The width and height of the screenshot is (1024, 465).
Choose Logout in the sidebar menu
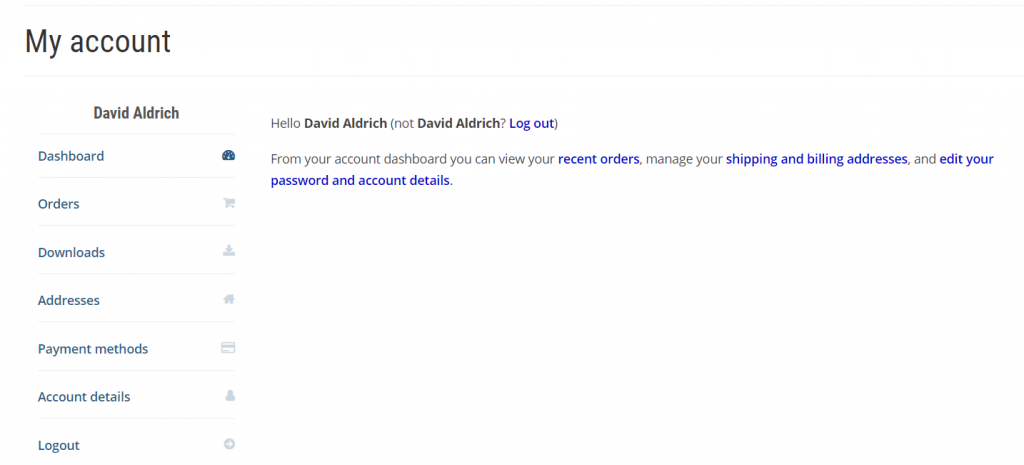[x=59, y=445]
